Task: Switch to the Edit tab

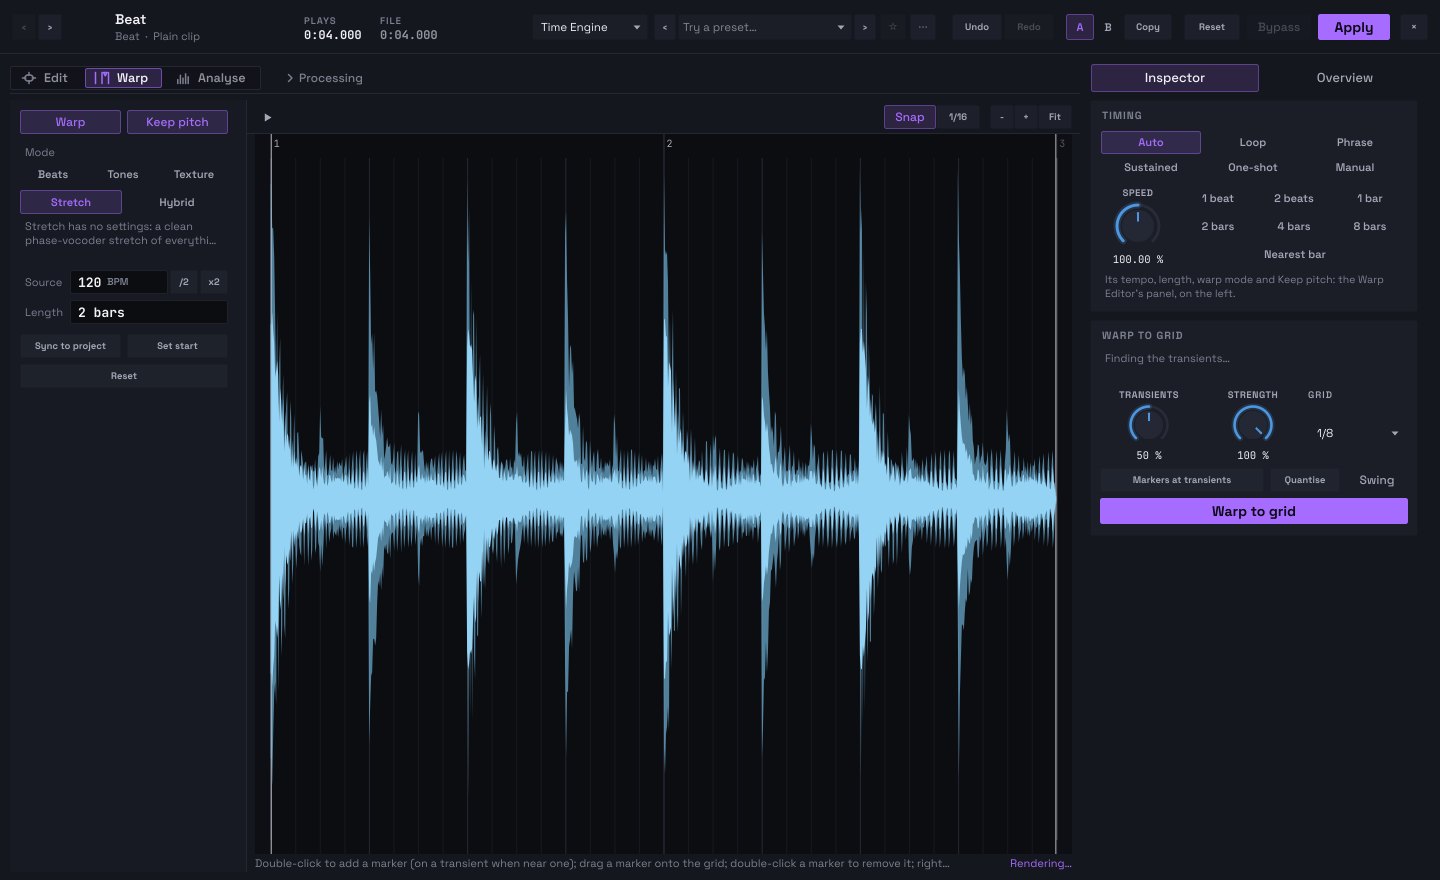Action: 46,78
